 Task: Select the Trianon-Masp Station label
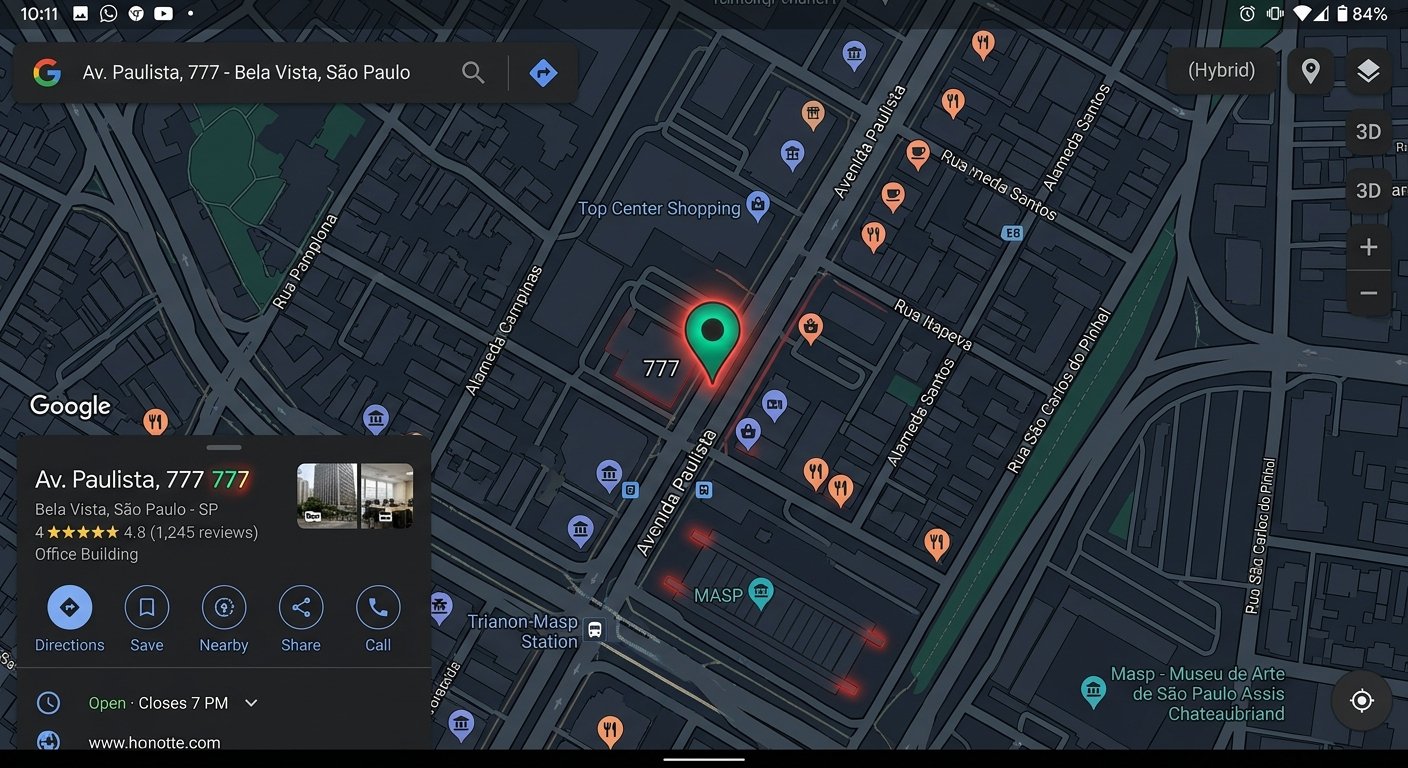click(523, 631)
